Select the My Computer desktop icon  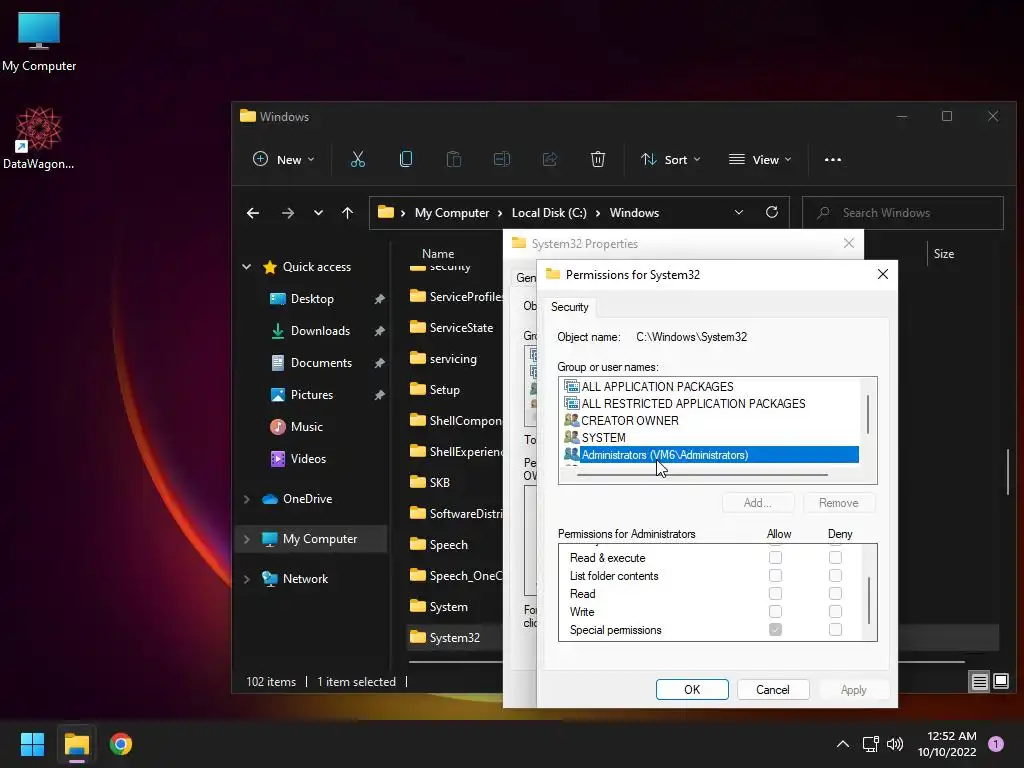click(x=39, y=42)
